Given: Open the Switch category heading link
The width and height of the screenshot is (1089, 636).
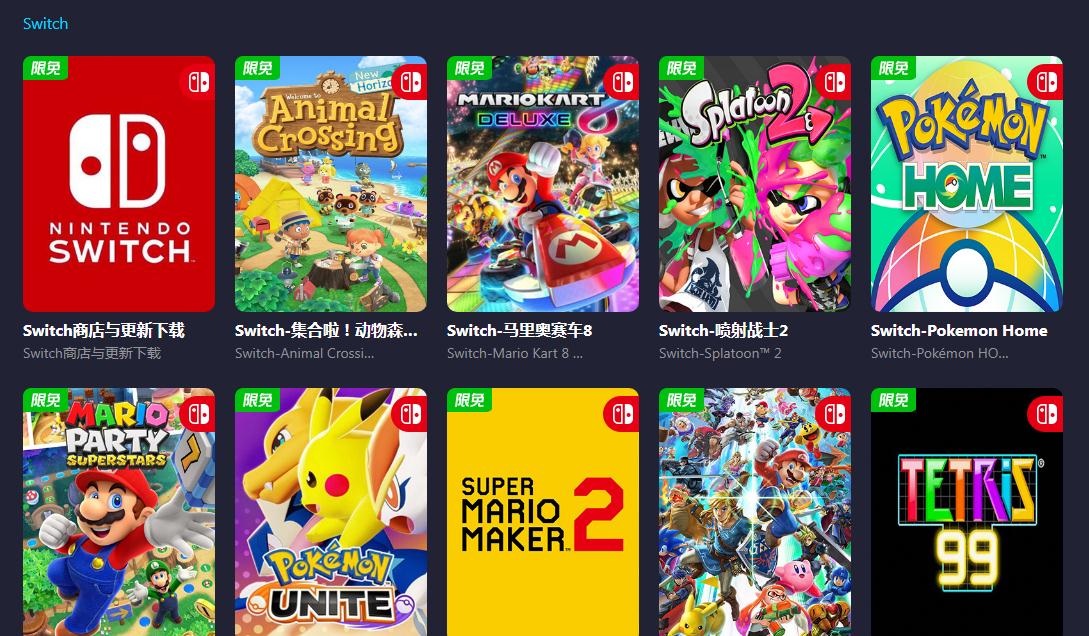Looking at the screenshot, I should [x=45, y=23].
